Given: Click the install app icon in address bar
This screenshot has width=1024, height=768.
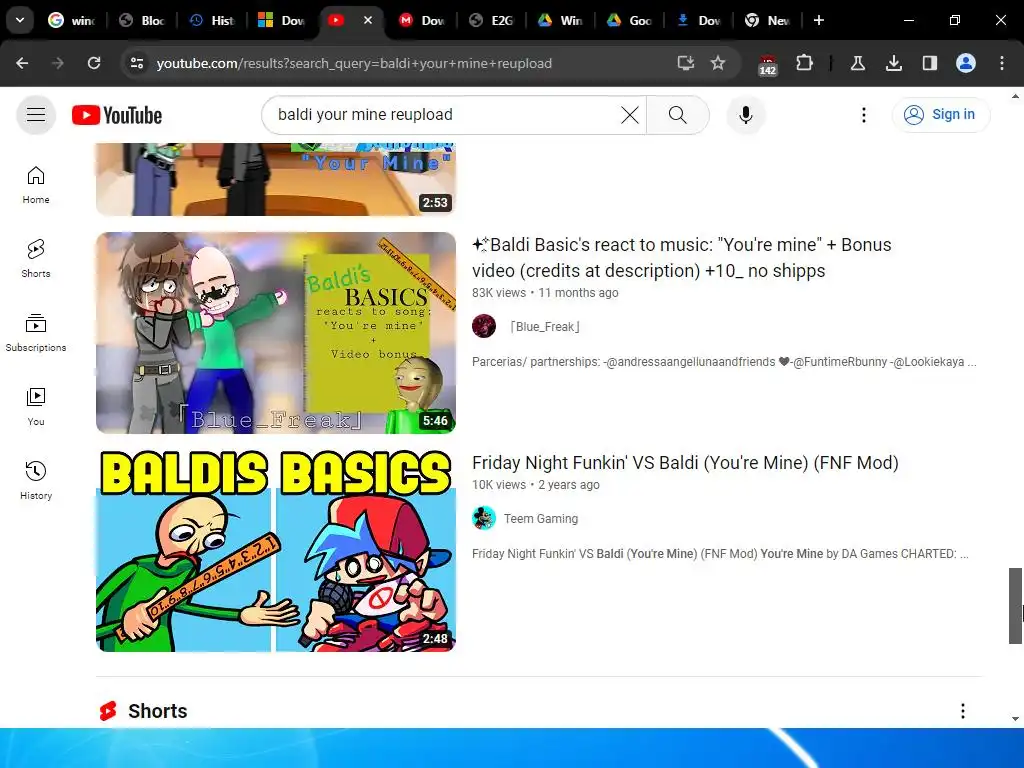Looking at the screenshot, I should (686, 63).
